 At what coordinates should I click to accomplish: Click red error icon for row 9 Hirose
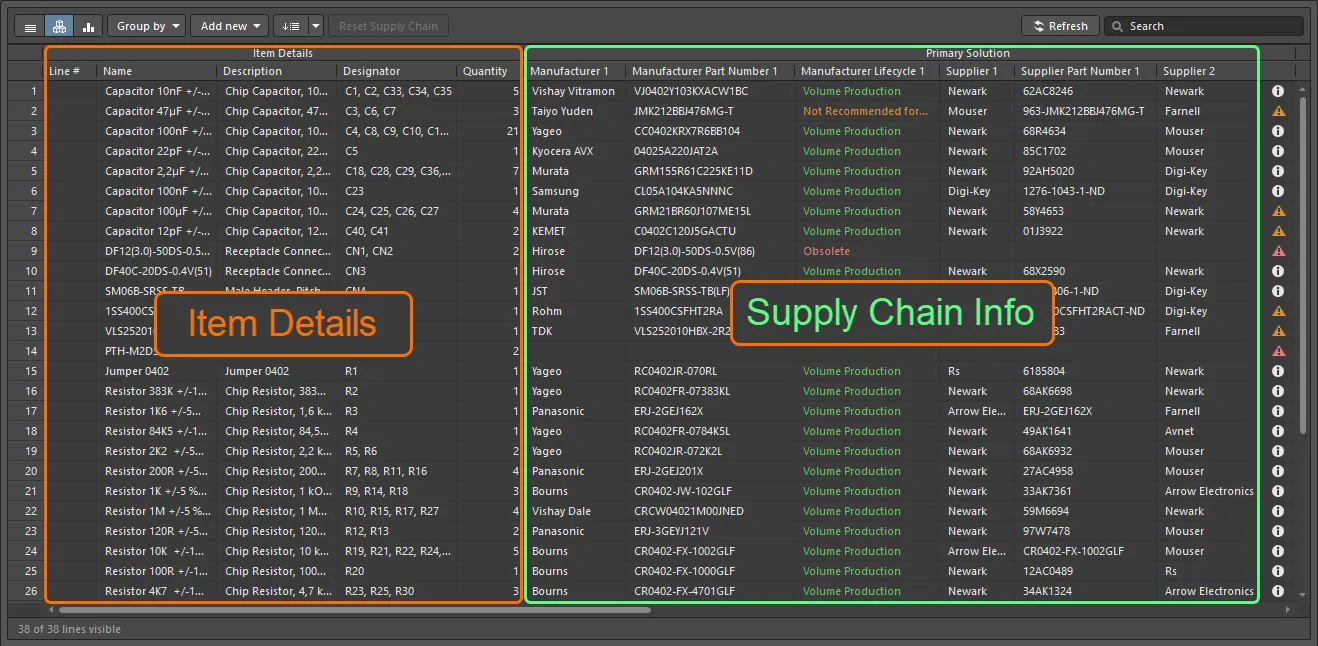pos(1278,251)
